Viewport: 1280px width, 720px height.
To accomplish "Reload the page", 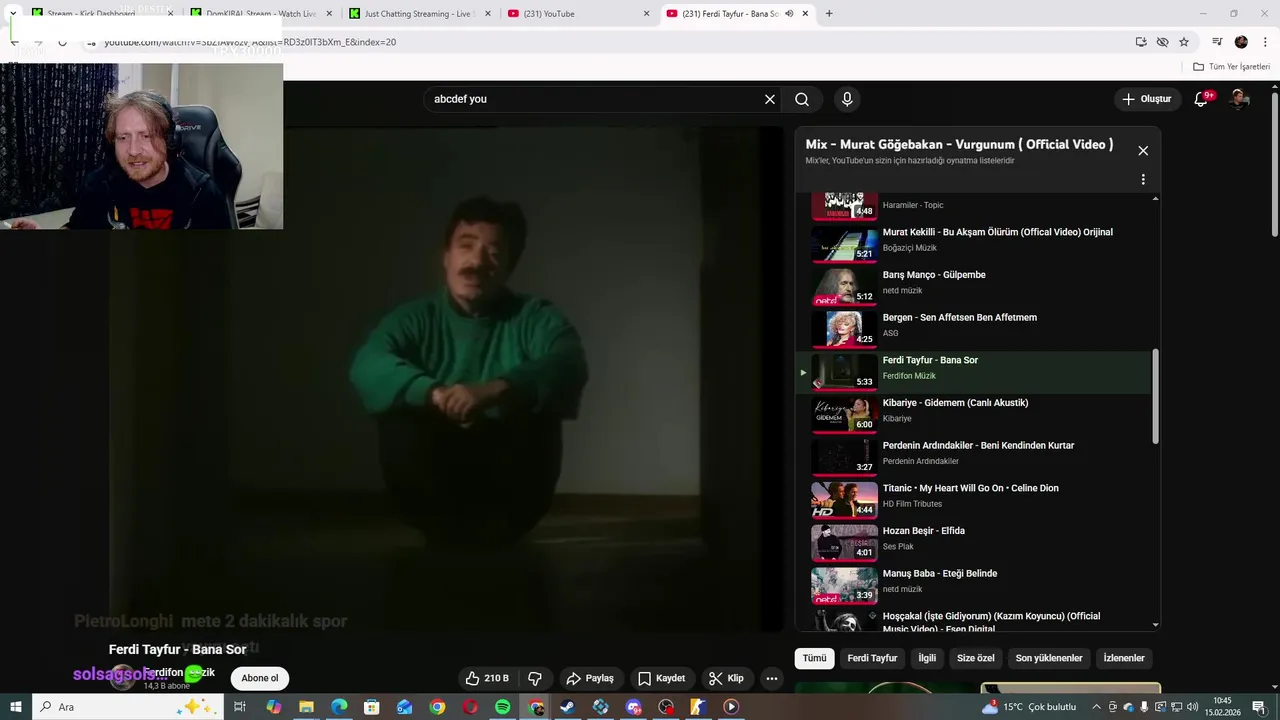I will [x=62, y=42].
